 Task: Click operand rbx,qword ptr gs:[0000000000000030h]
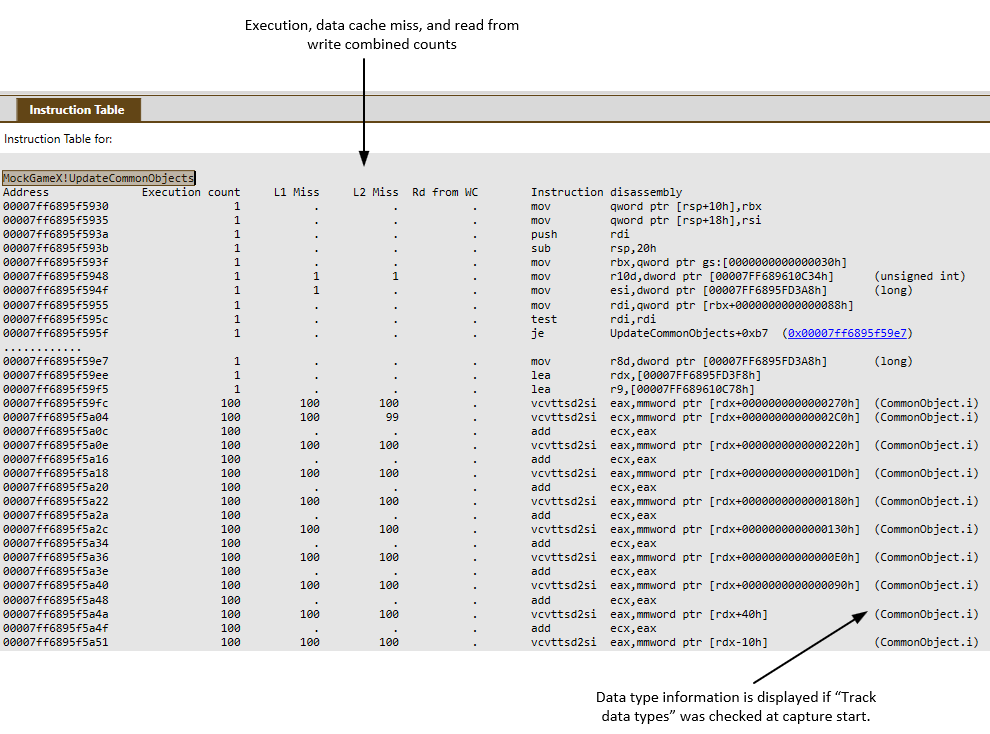tap(728, 262)
